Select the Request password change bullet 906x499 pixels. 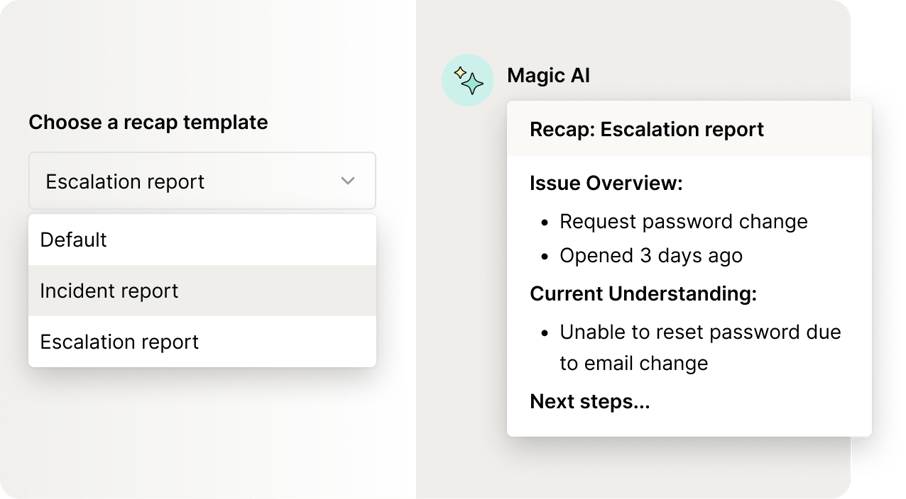[x=684, y=222]
